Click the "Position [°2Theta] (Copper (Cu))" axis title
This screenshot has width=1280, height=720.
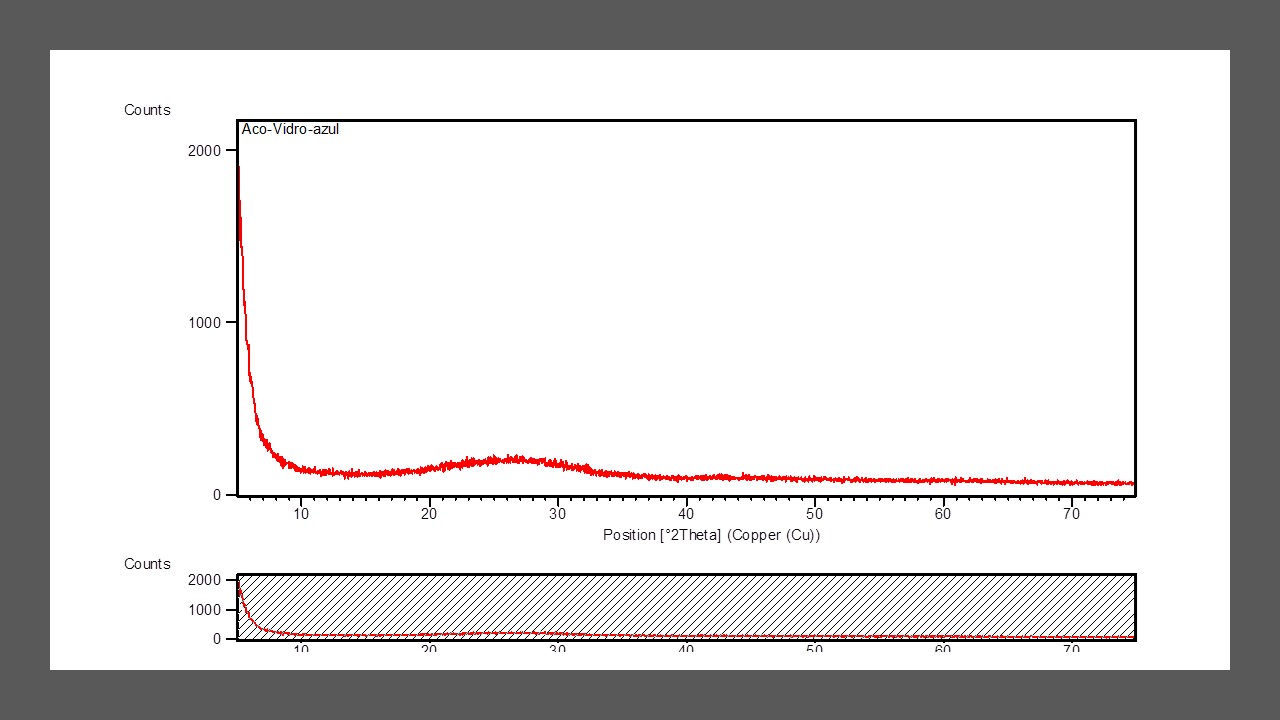tap(711, 535)
